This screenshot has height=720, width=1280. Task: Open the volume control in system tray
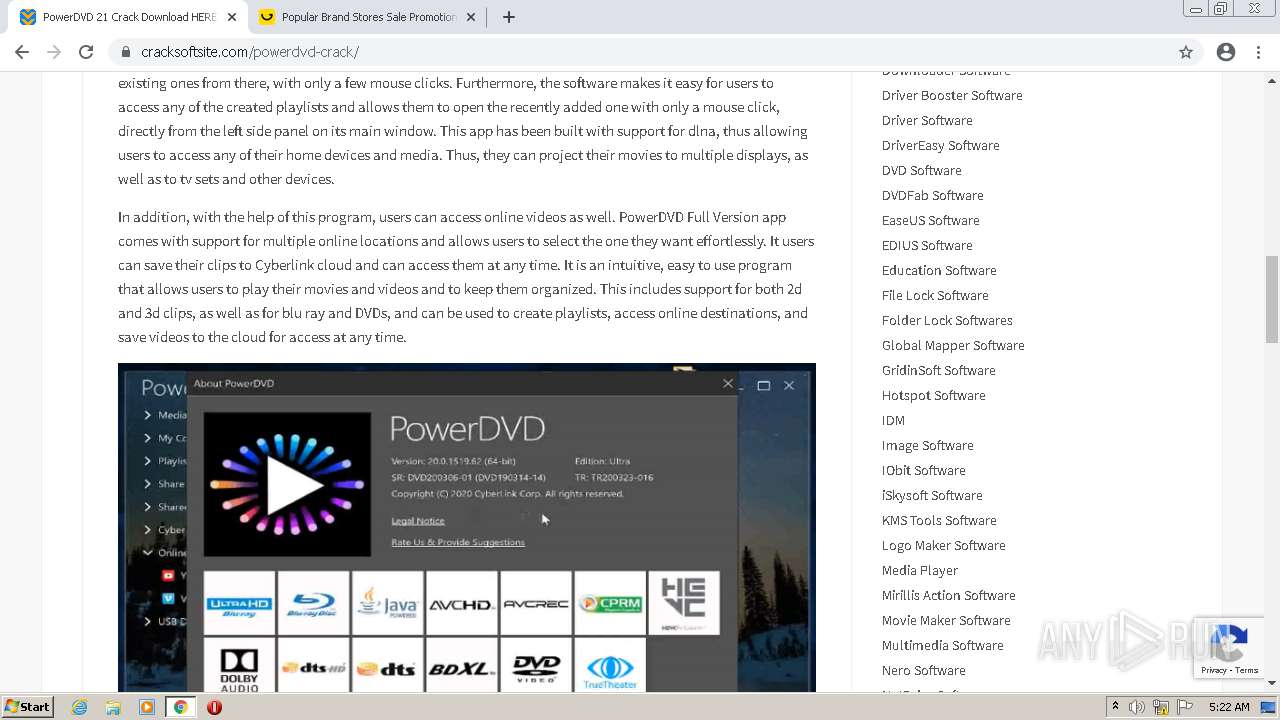tap(1137, 707)
